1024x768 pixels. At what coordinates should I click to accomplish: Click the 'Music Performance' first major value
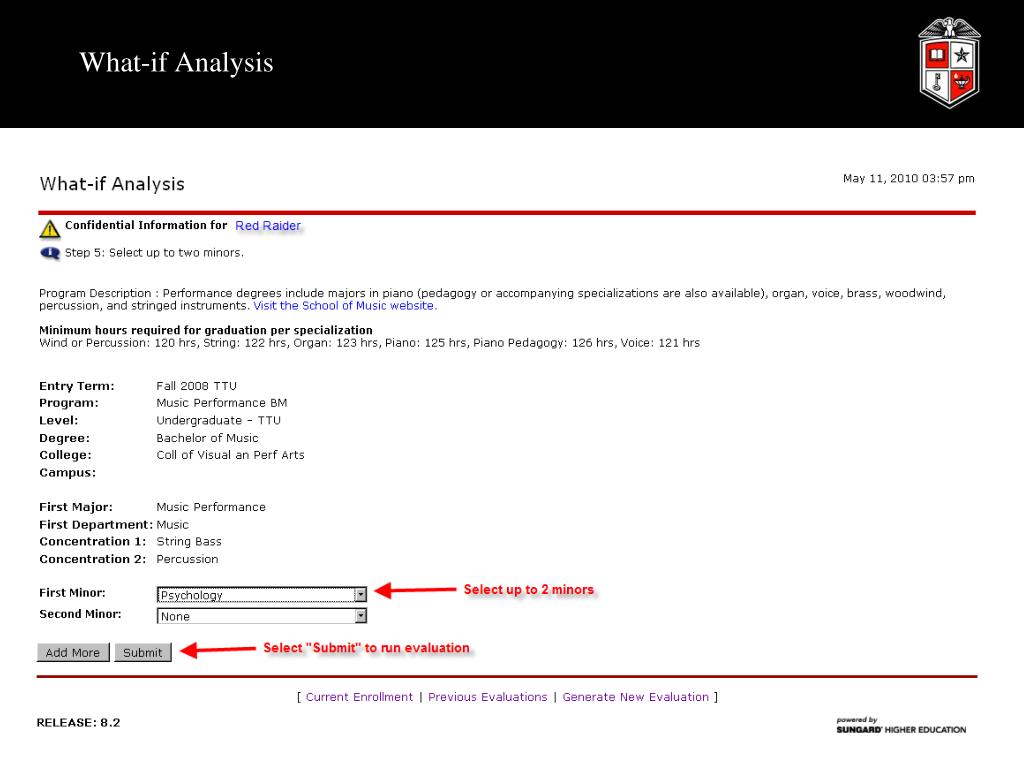click(x=211, y=507)
